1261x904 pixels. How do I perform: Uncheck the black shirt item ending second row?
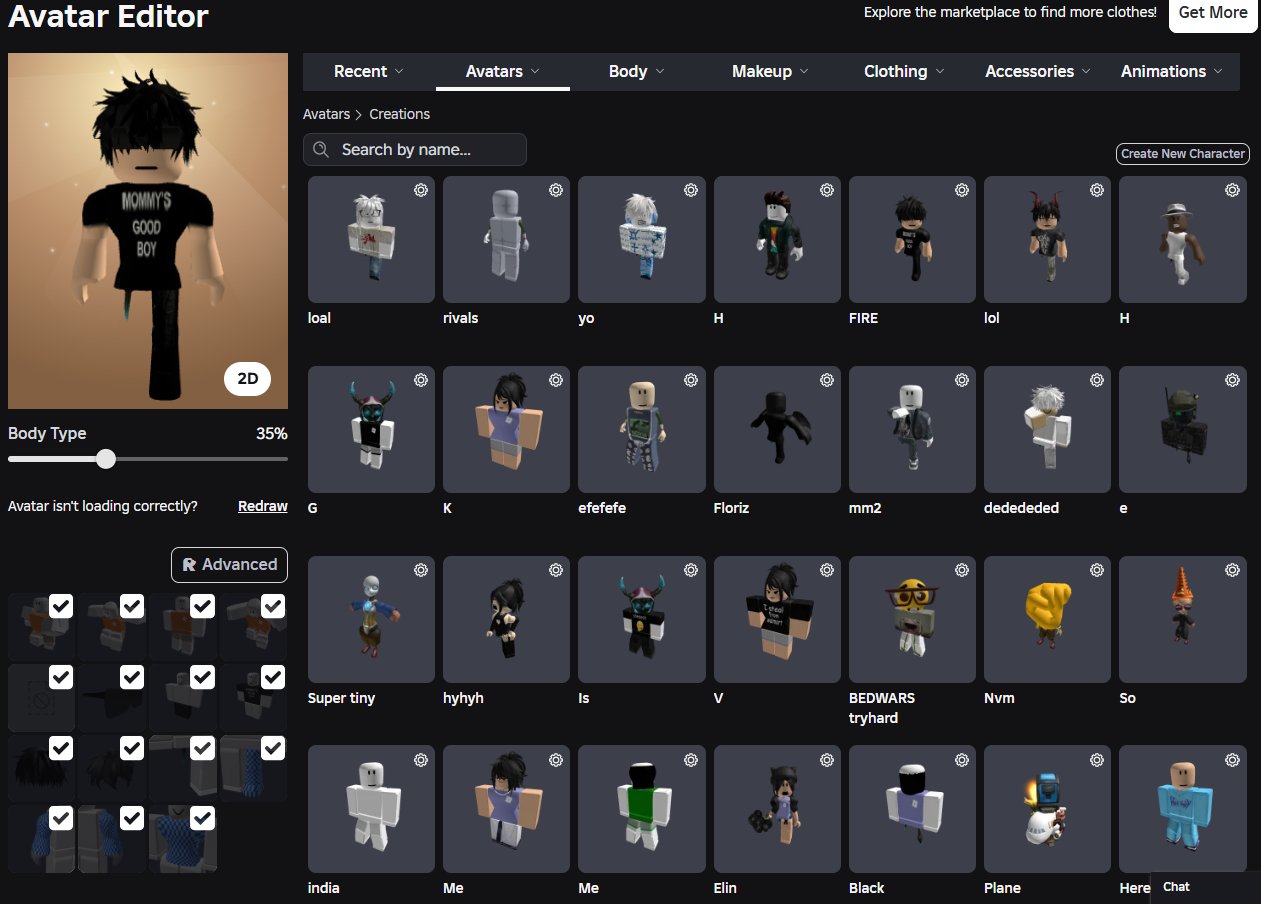pos(273,677)
